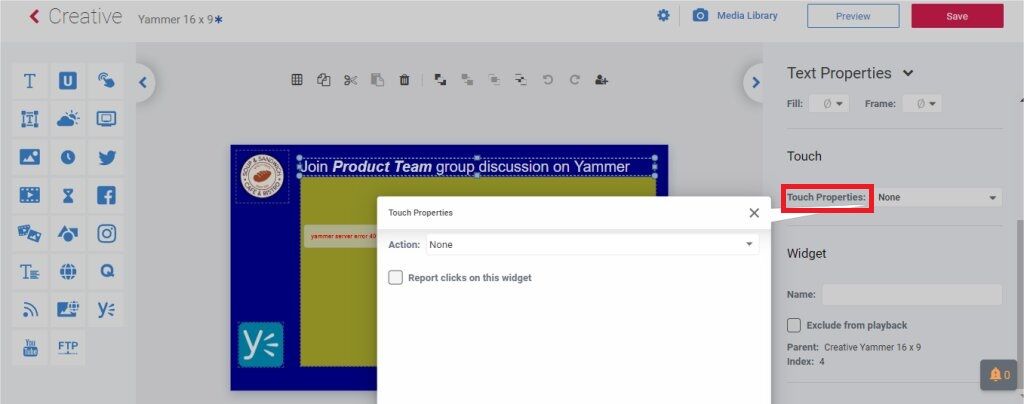Open the Media Library

pos(735,16)
